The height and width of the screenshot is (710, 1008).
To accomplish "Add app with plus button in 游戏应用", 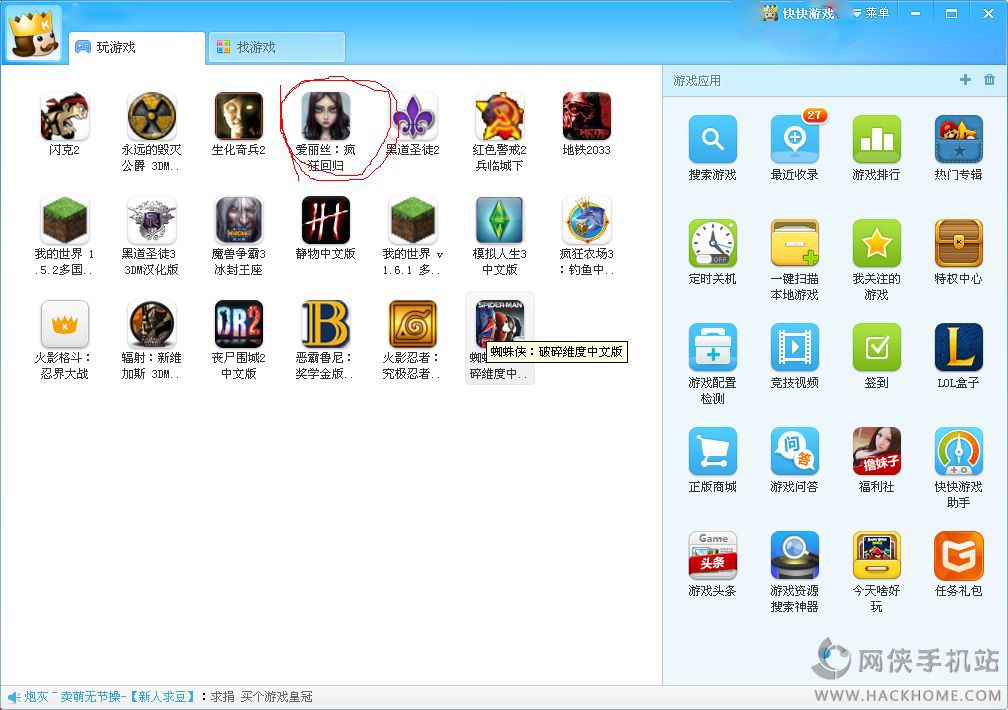I will [x=965, y=80].
